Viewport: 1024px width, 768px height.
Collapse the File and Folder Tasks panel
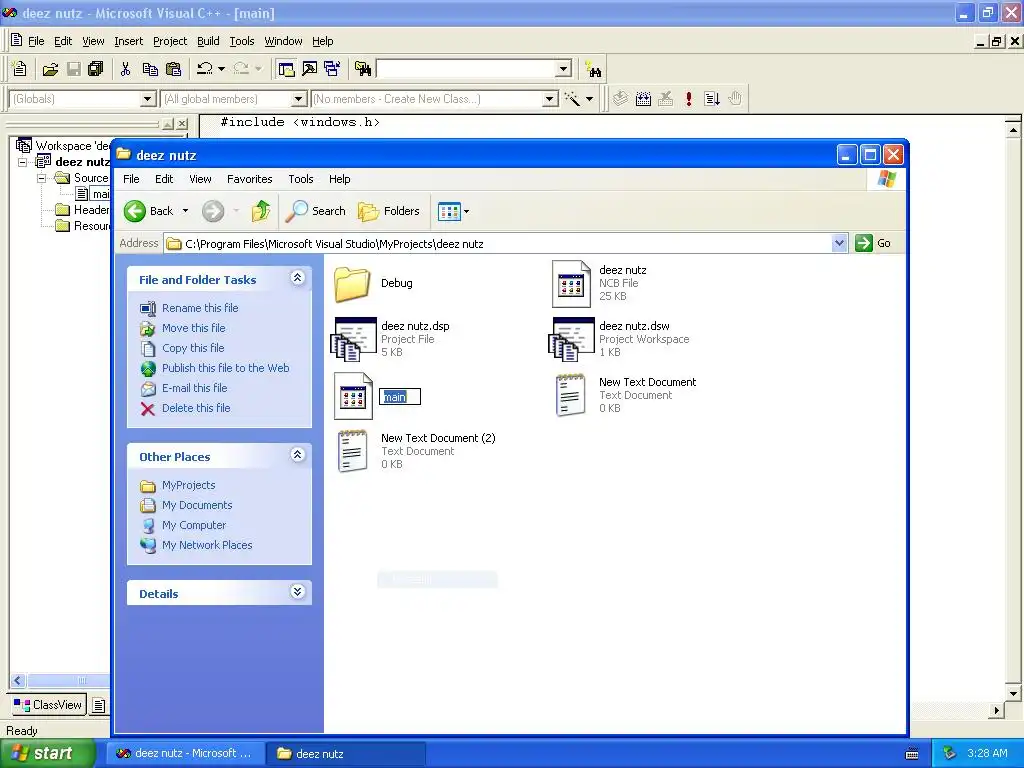click(297, 278)
